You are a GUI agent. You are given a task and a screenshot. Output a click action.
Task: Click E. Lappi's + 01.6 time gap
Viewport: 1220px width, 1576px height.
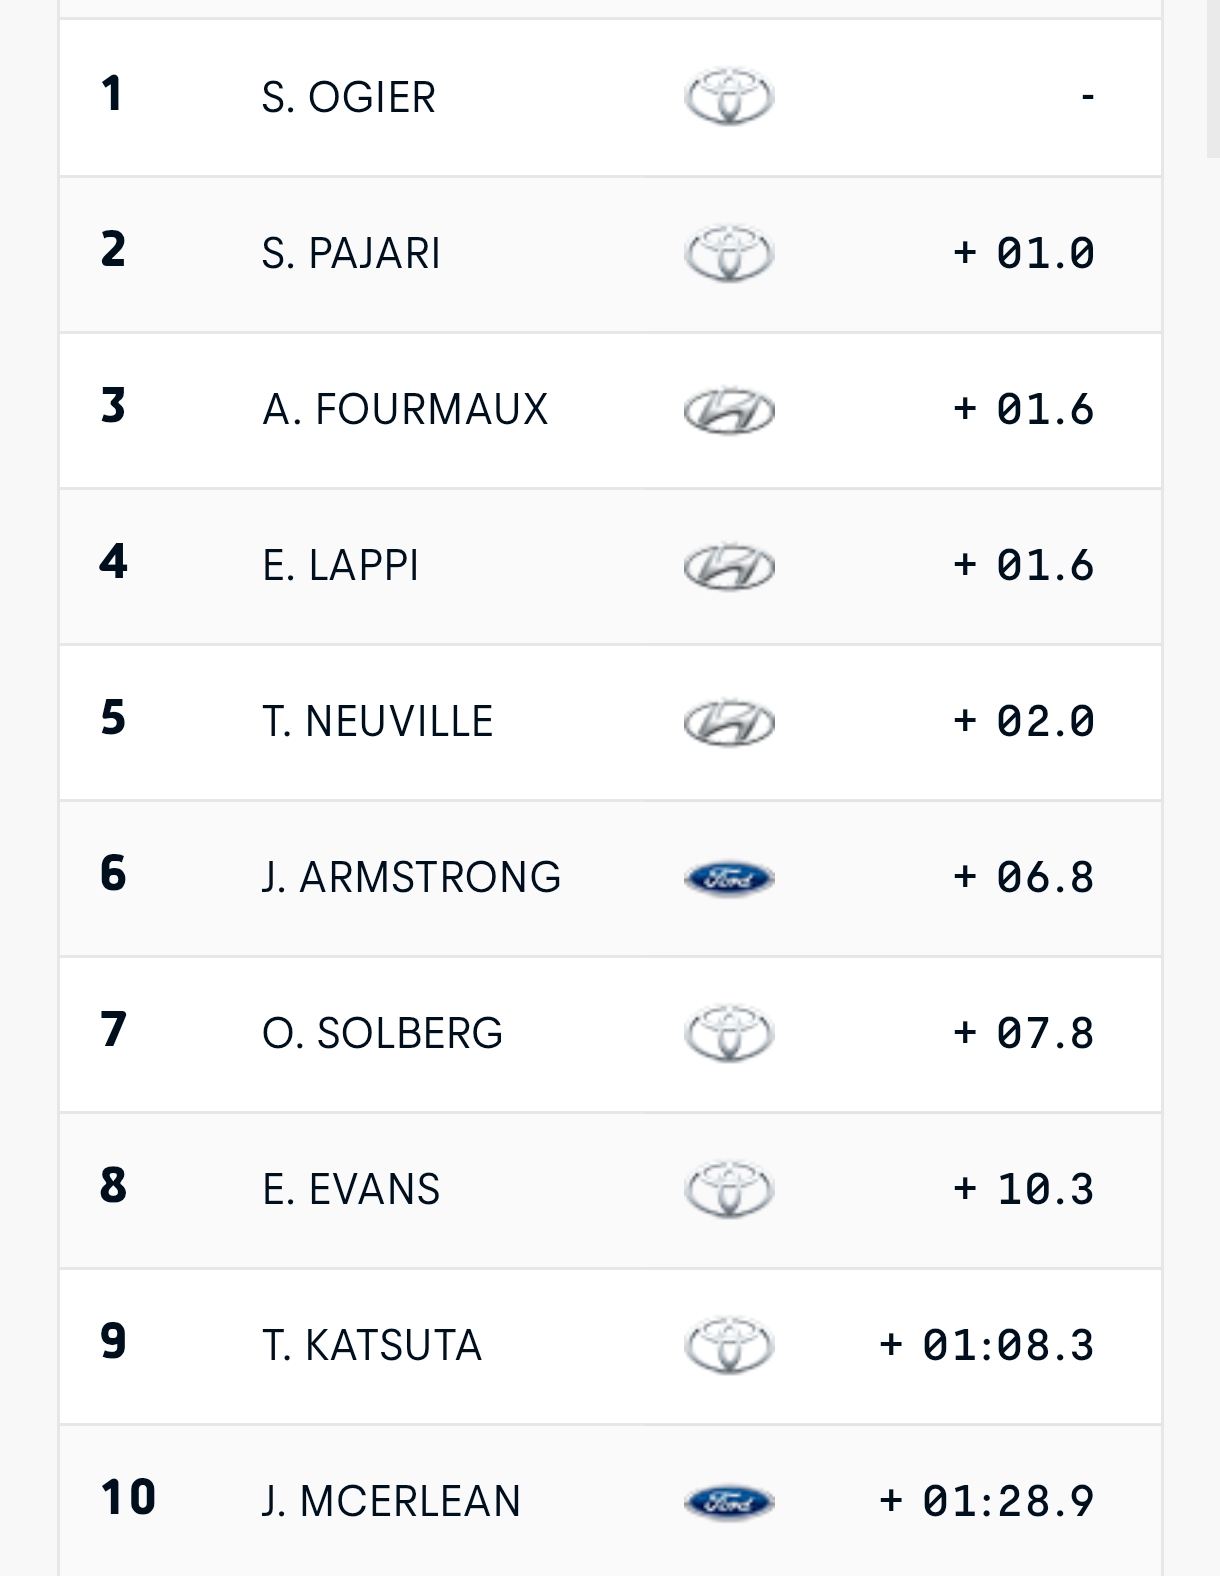(x=1024, y=566)
